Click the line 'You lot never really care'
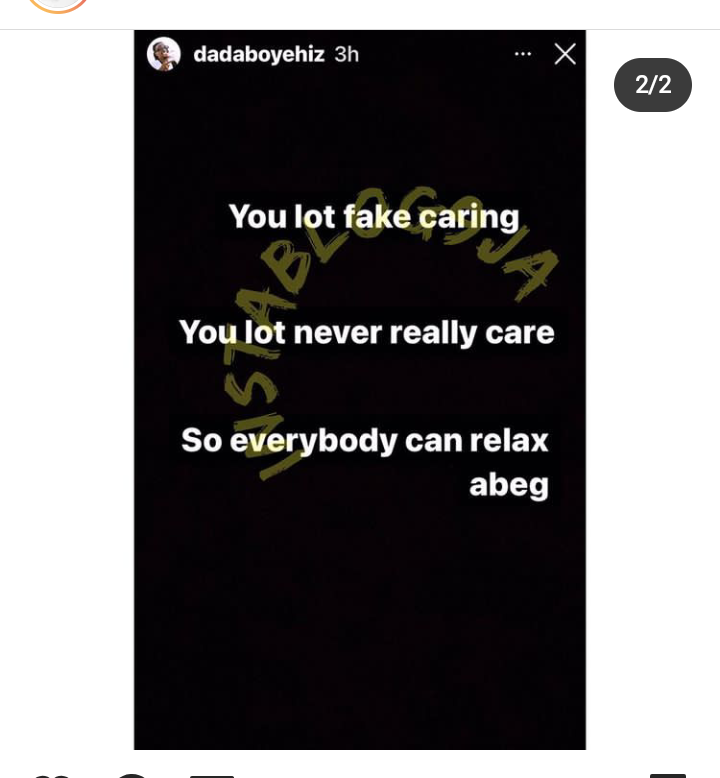Viewport: 720px width, 778px height. point(367,332)
